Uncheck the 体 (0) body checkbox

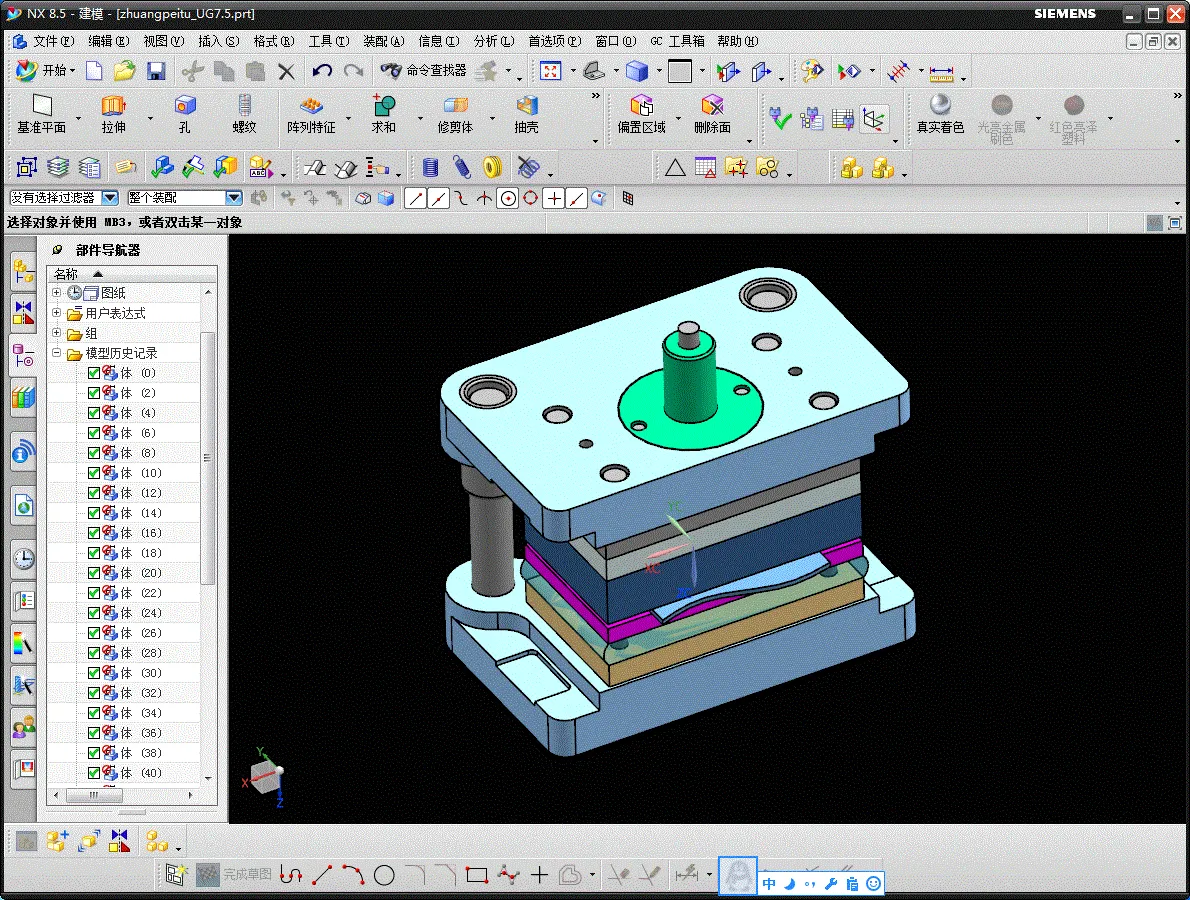(x=94, y=373)
